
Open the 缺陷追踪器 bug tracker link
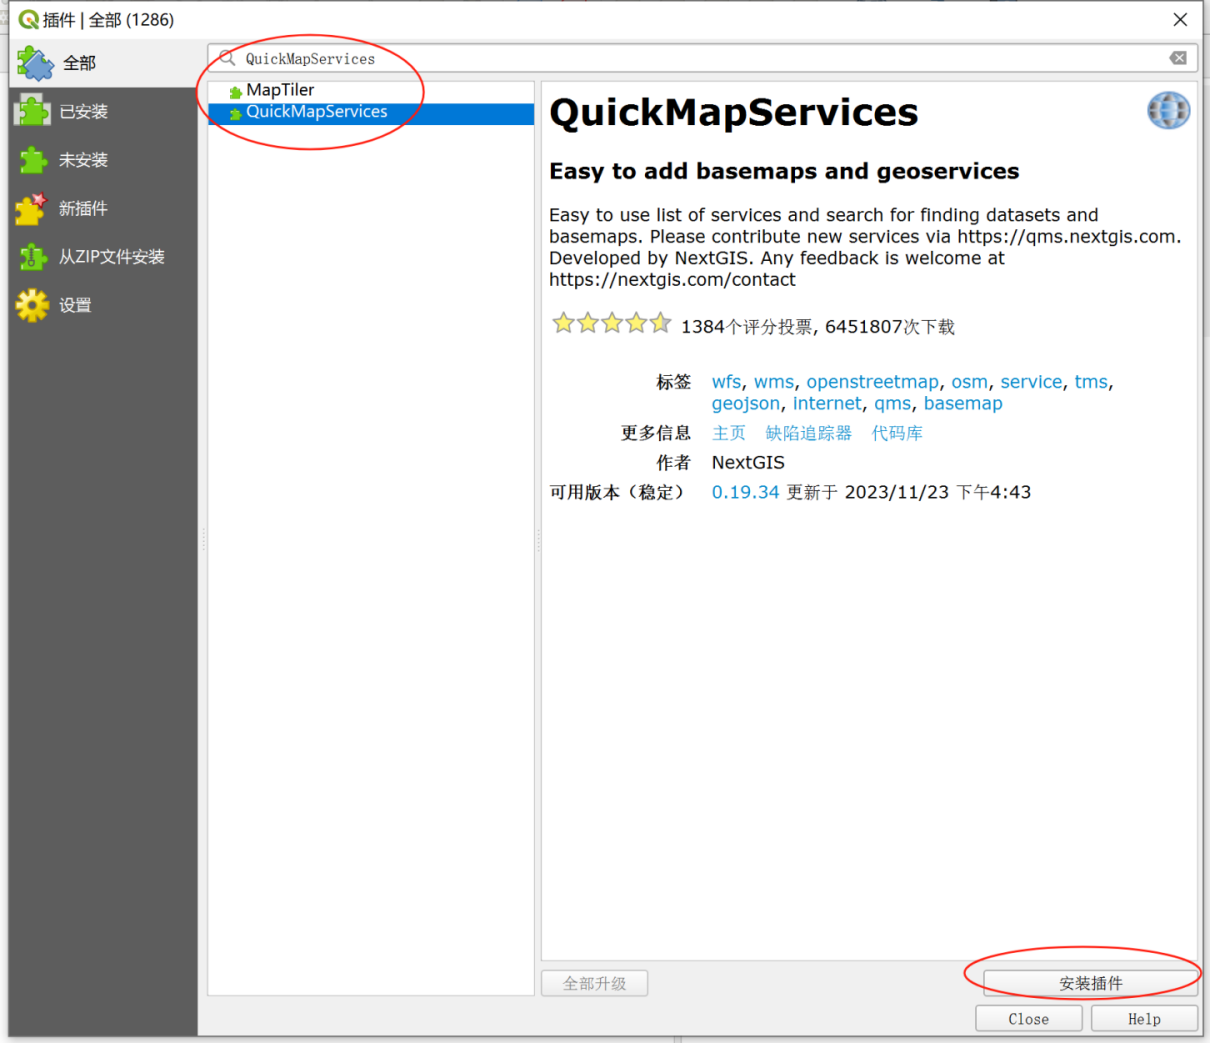point(808,433)
